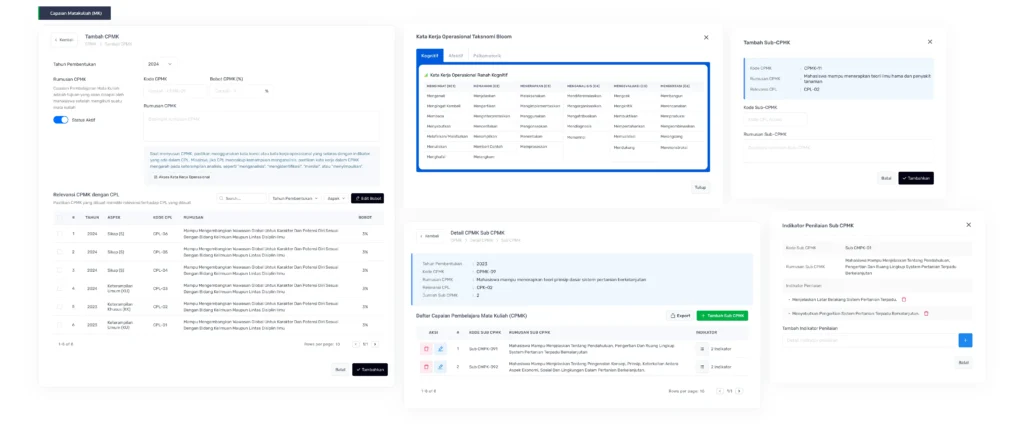Image resolution: width=1024 pixels, height=432 pixels.
Task: Close the Kata Kerja Operasional Taksonomi Bloom dialog
Action: click(x=706, y=38)
